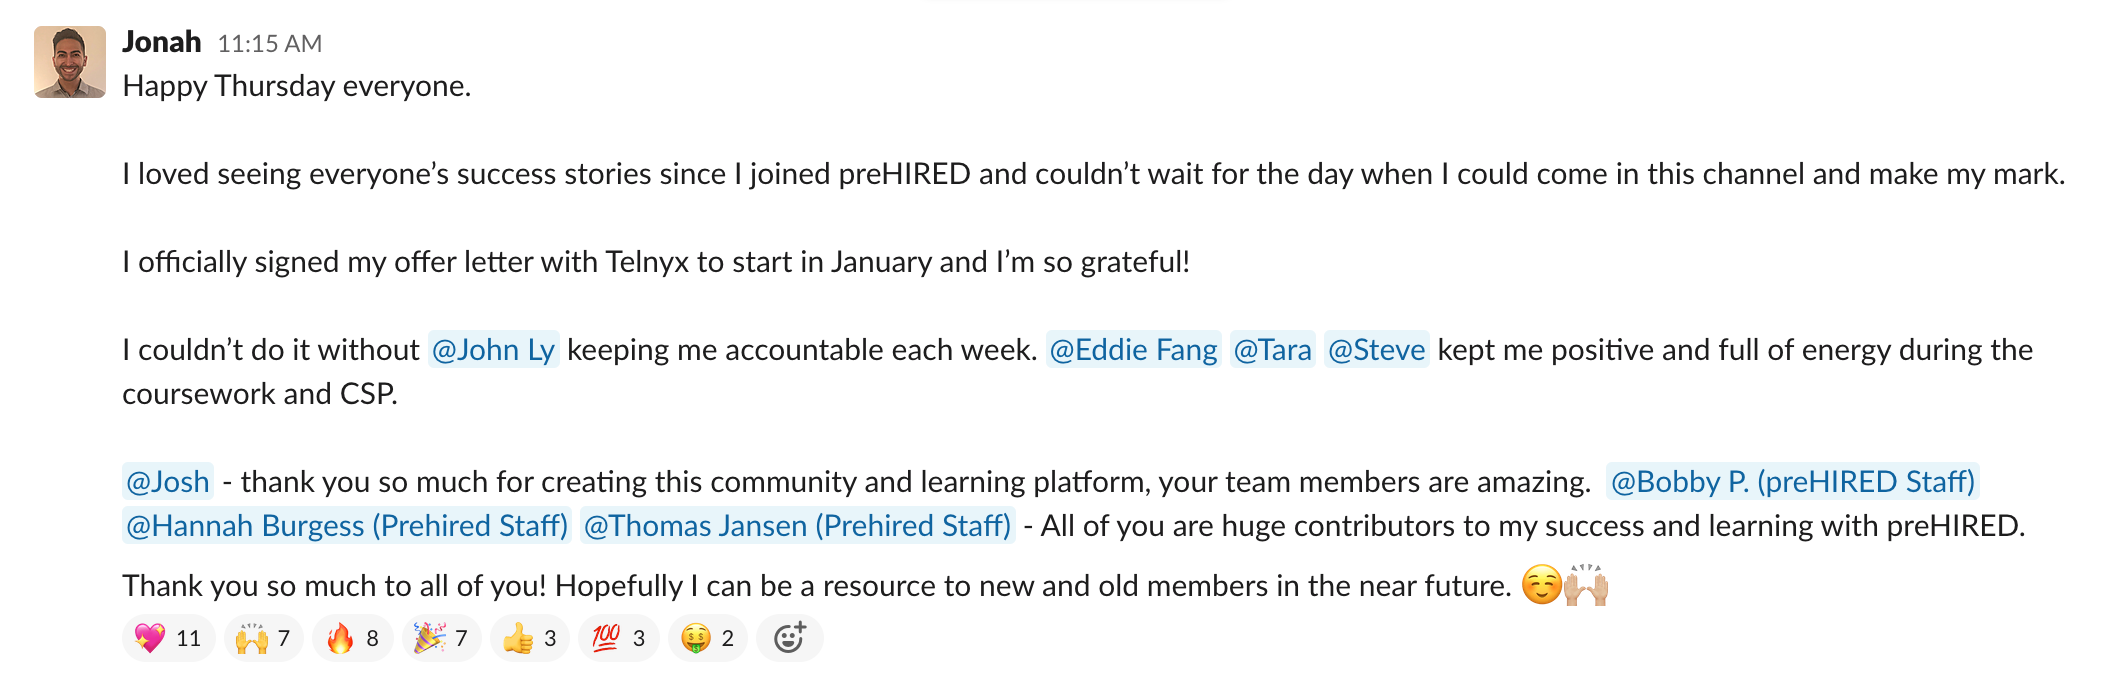Image resolution: width=2116 pixels, height=674 pixels.
Task: Toggle the 100 points reaction
Action: 619,639
